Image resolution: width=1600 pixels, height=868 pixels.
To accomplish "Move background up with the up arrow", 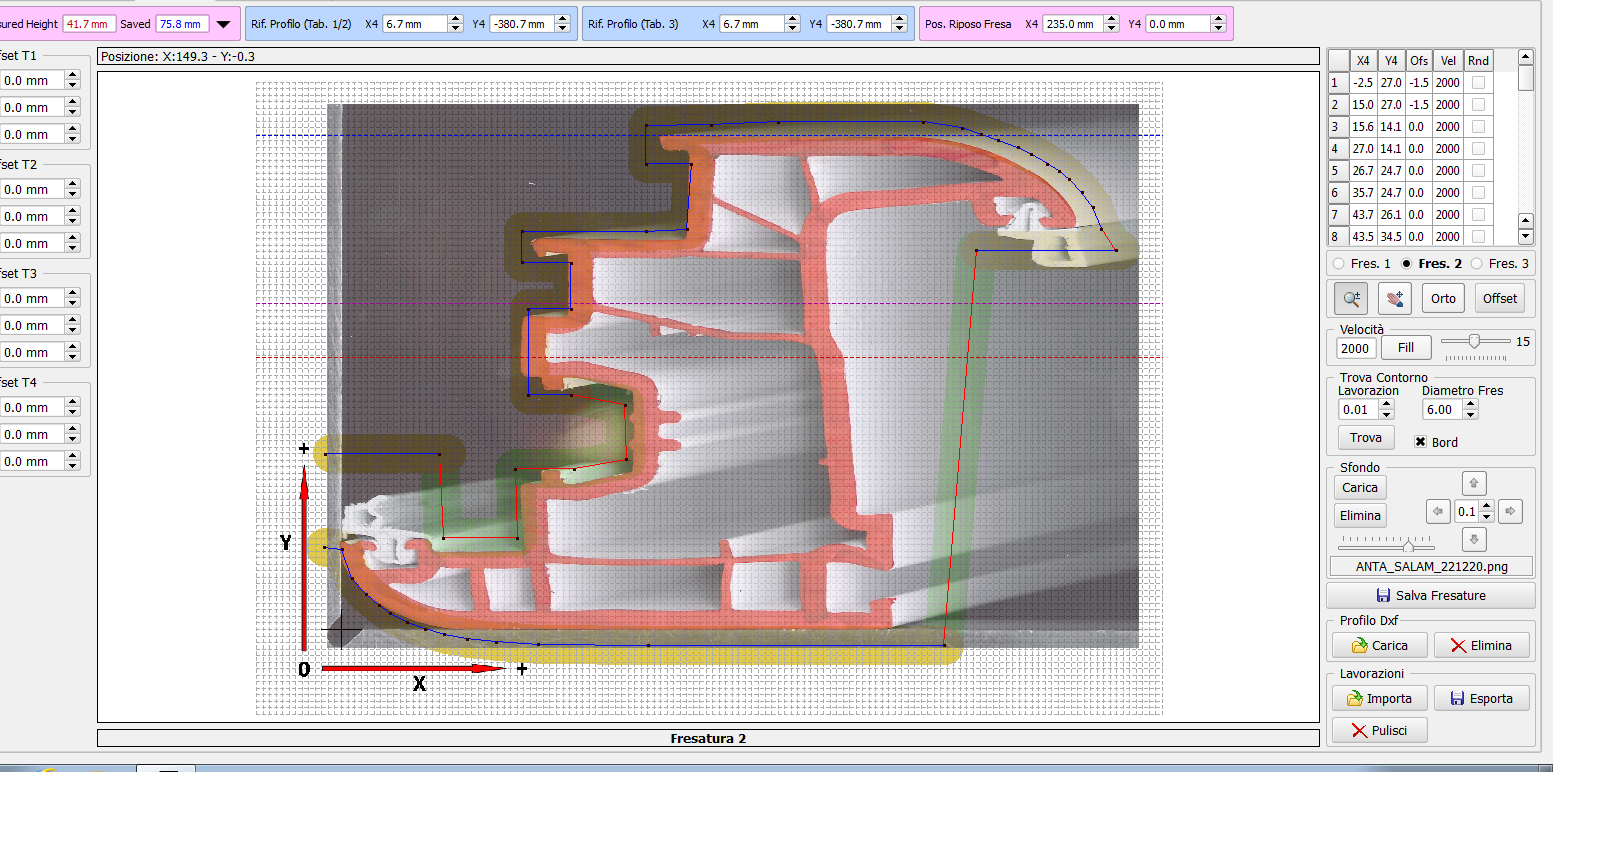I will click(x=1473, y=483).
